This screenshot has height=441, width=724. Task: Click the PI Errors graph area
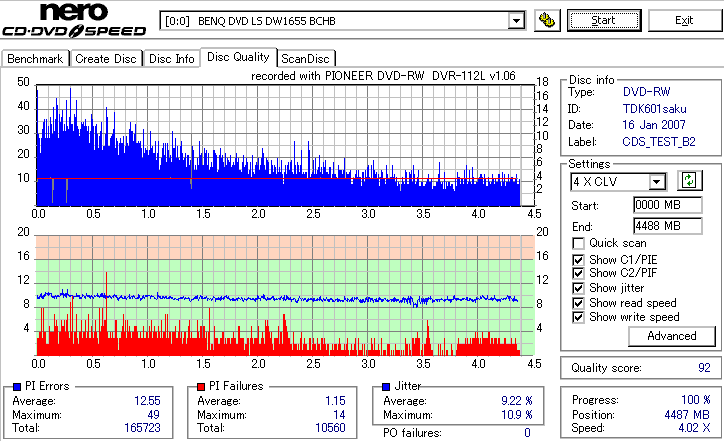[285, 145]
